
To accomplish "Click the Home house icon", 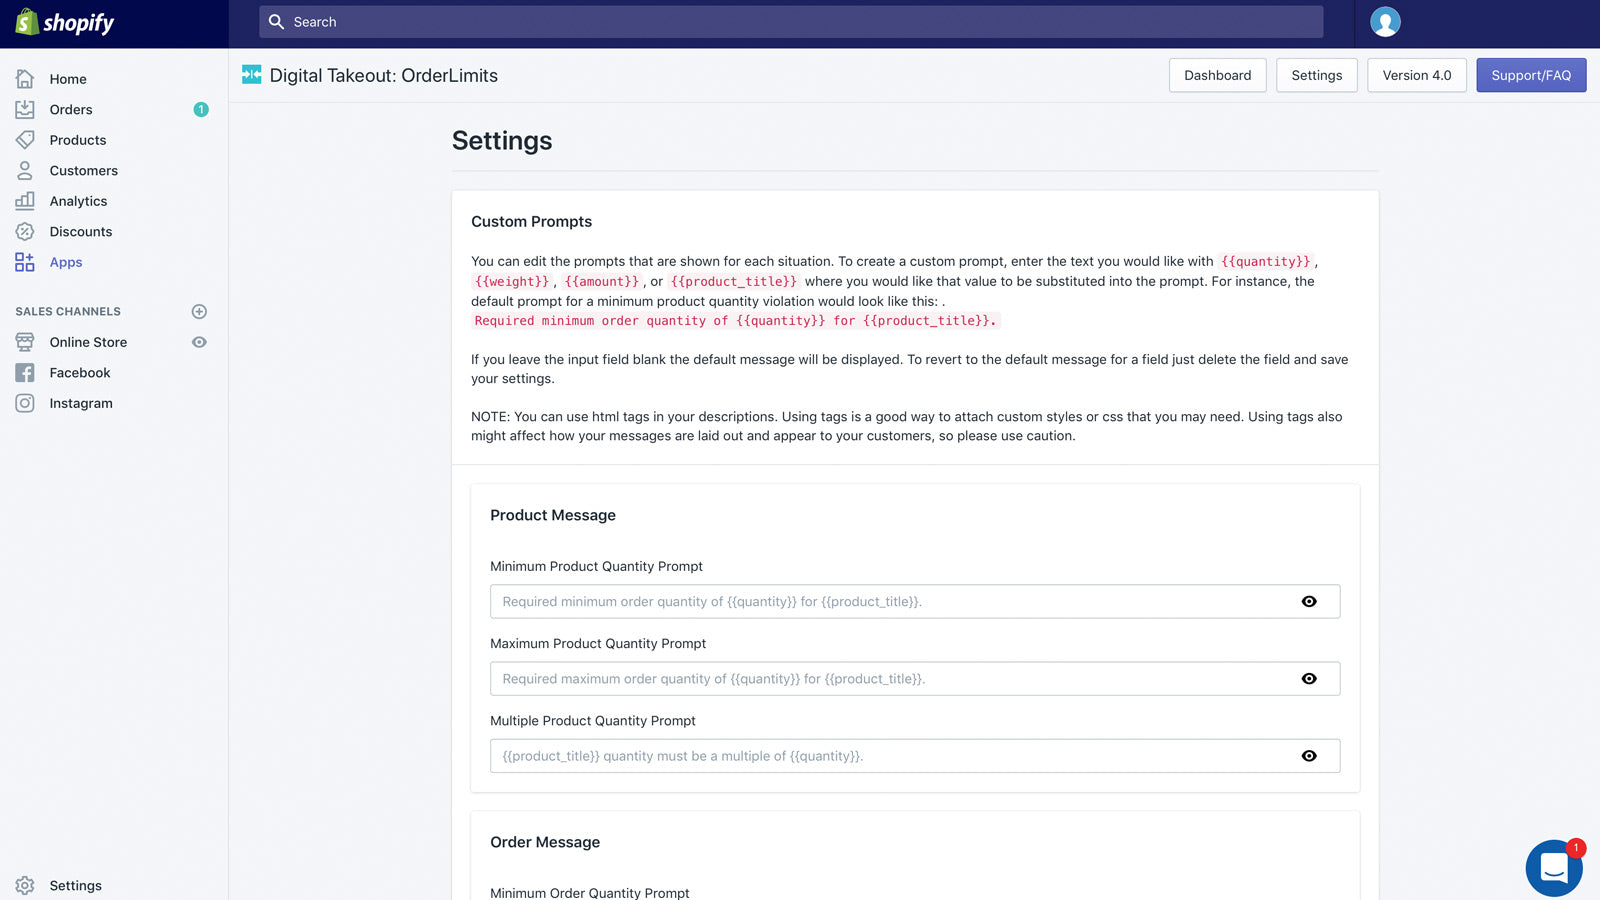I will coord(25,79).
